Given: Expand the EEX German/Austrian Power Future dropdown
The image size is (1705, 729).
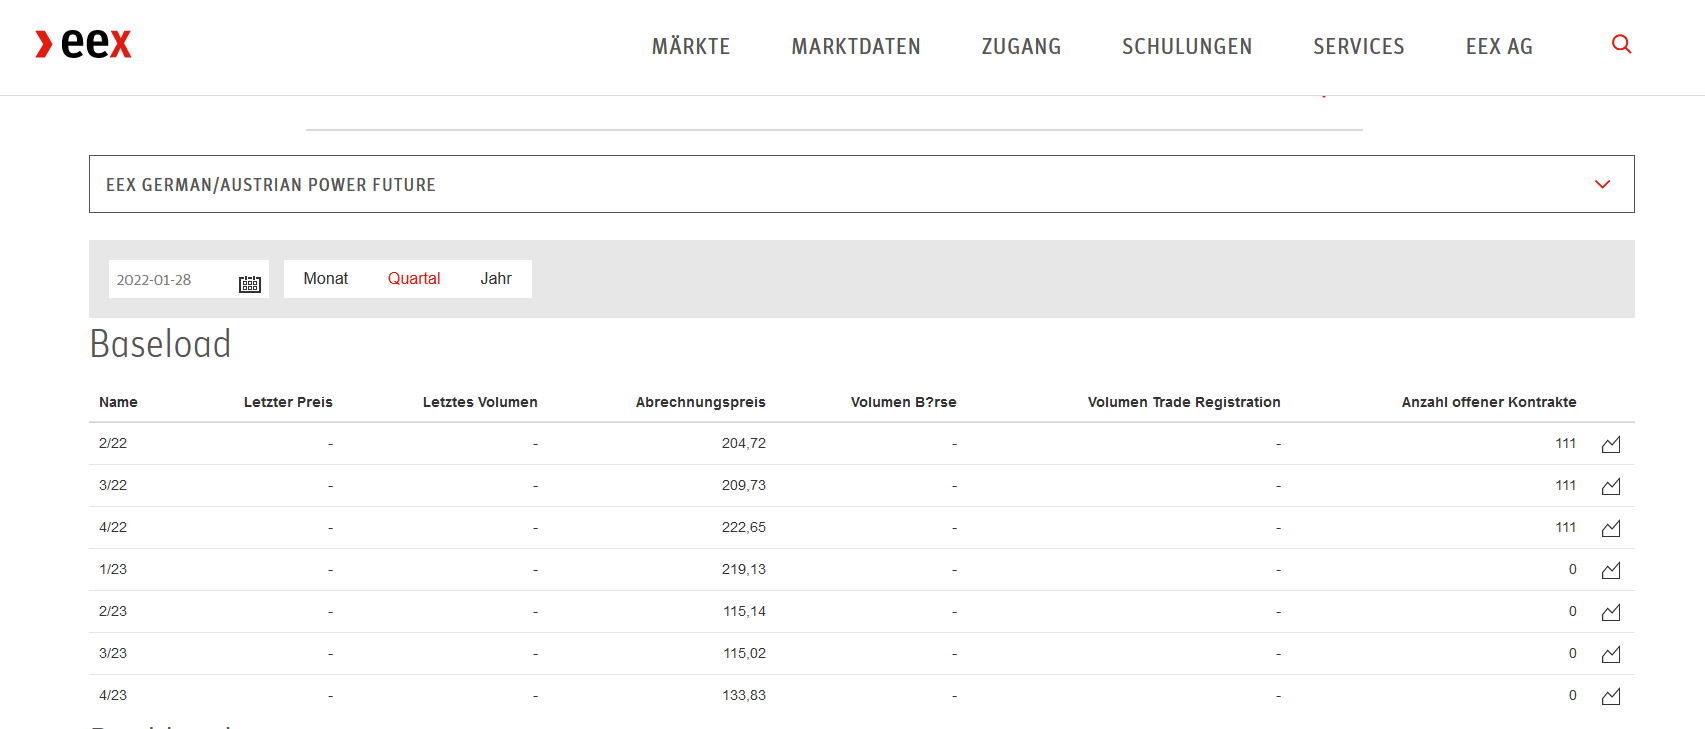Looking at the screenshot, I should click(x=862, y=184).
